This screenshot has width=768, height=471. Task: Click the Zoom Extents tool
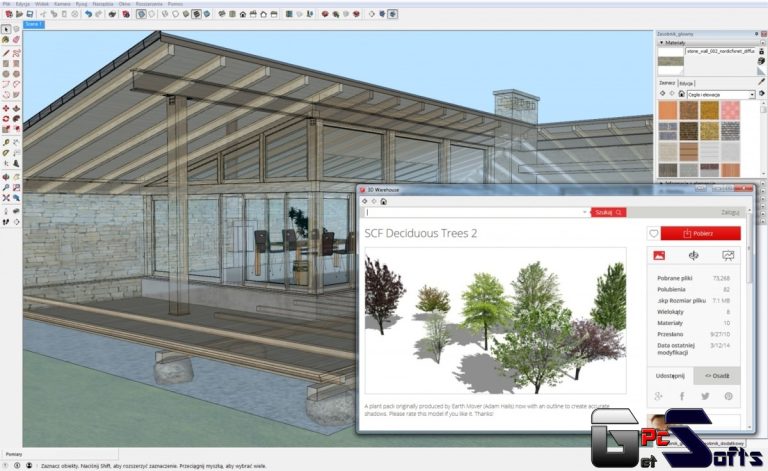coord(6,198)
